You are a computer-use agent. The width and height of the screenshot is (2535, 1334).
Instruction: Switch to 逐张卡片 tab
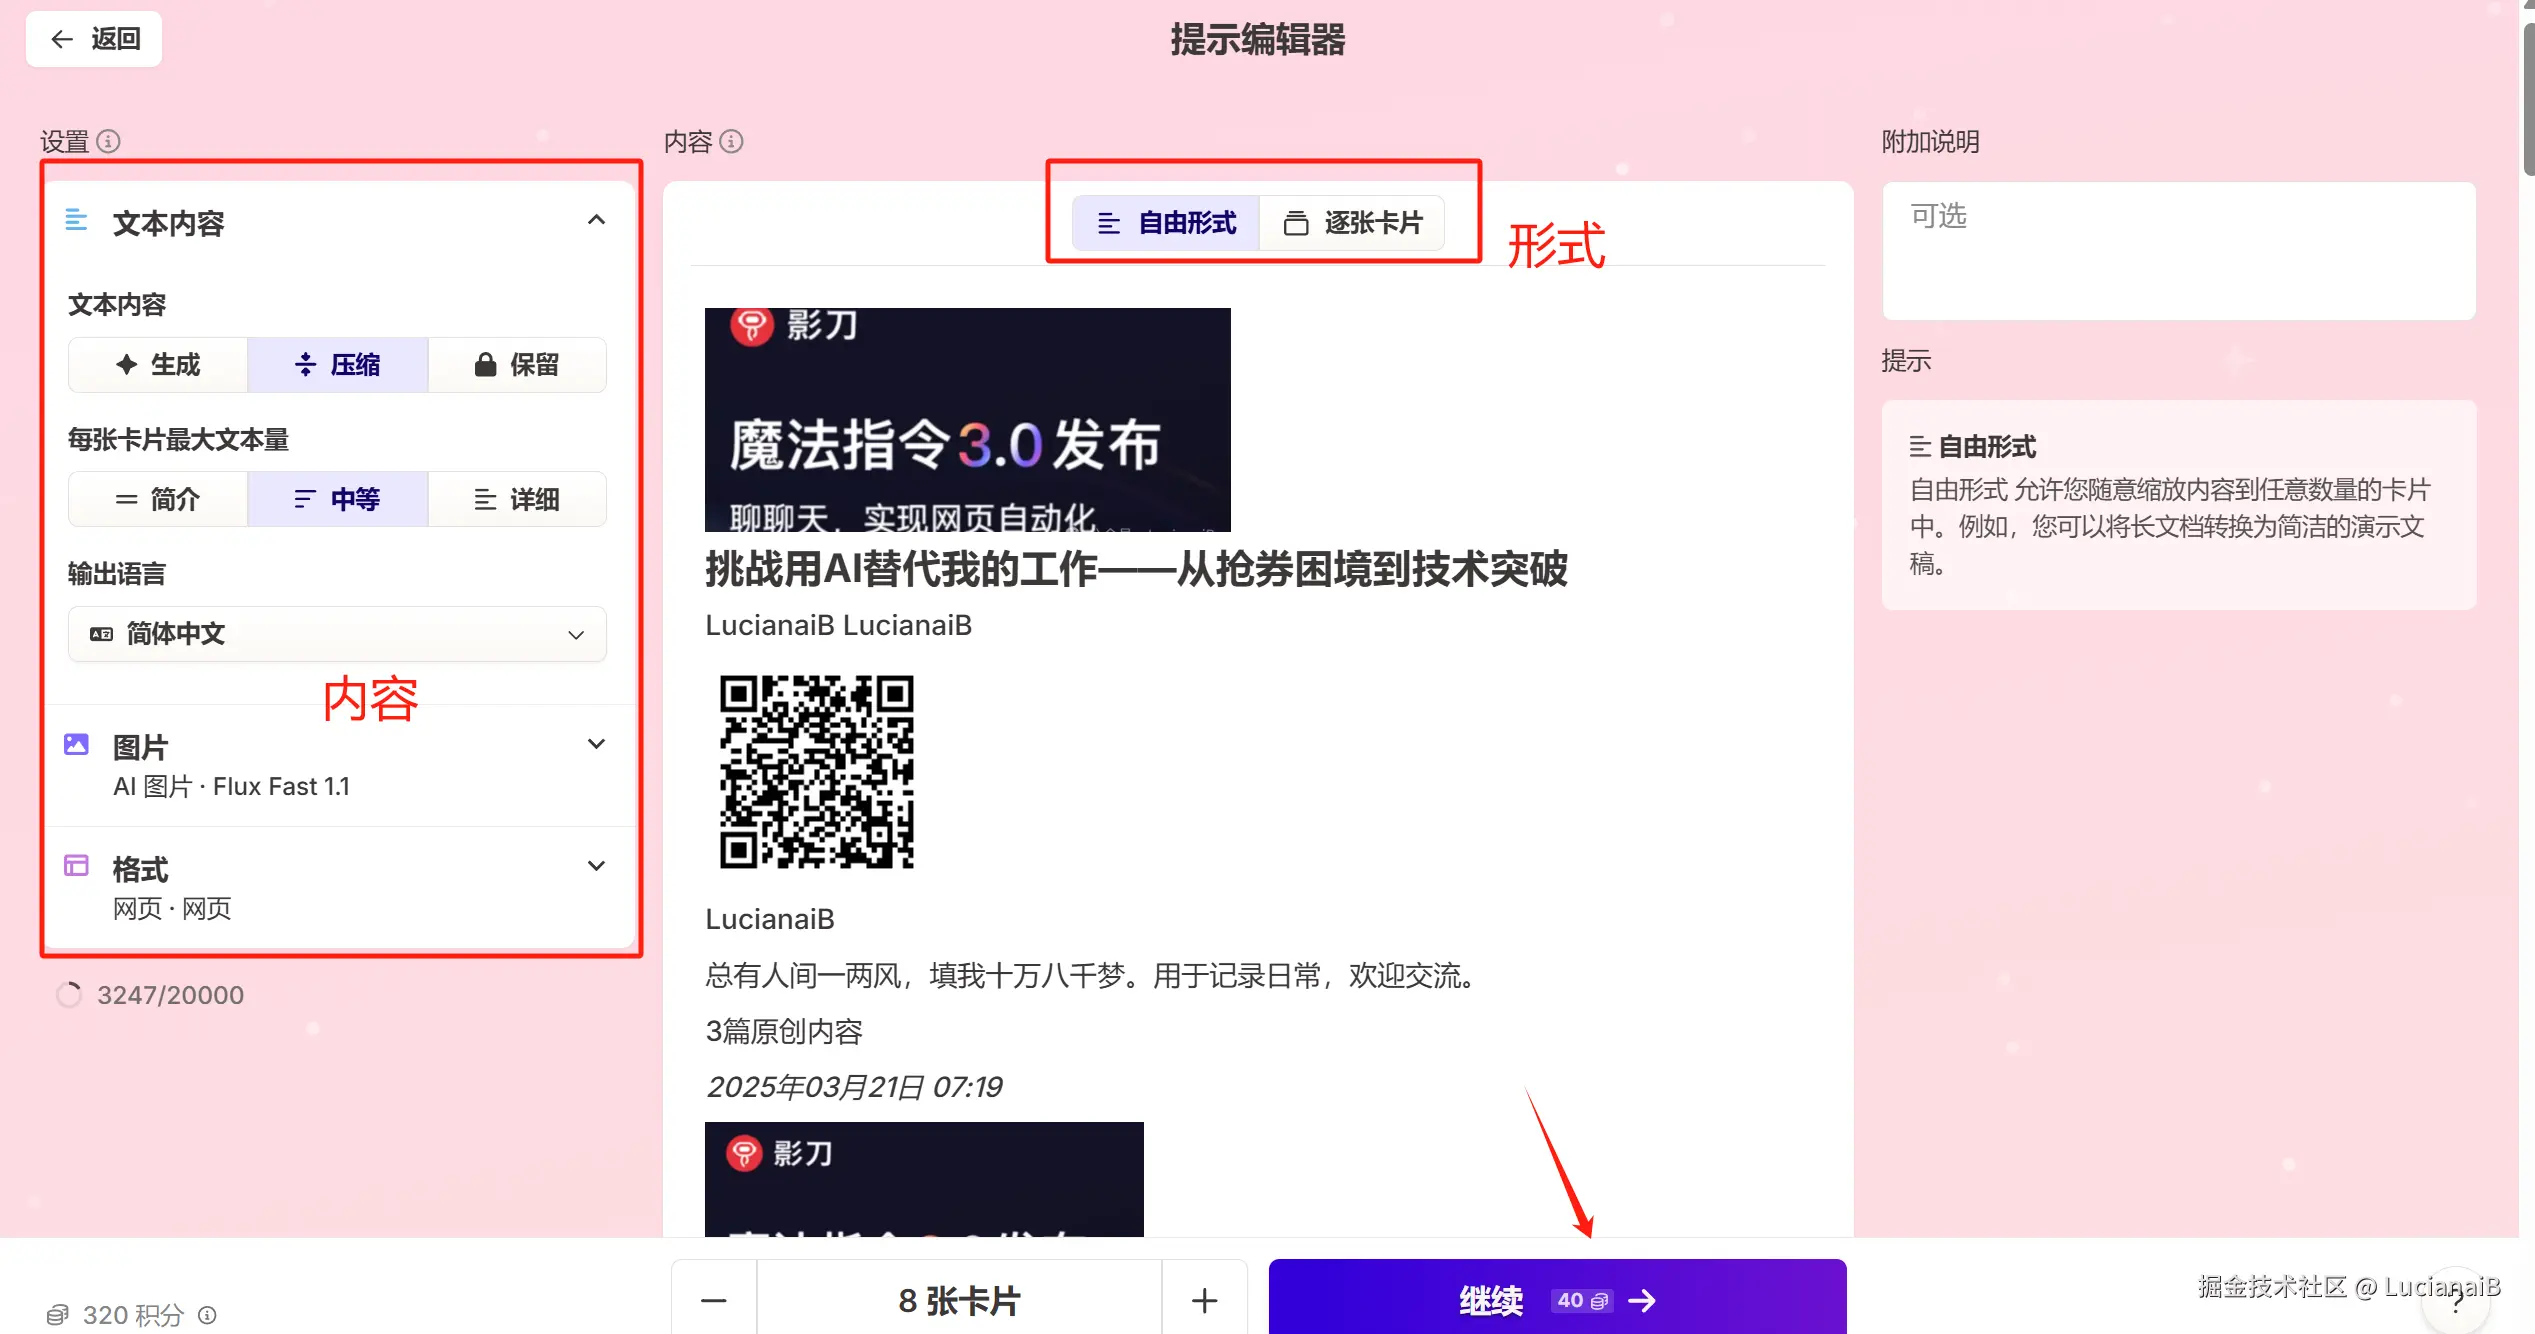(x=1352, y=223)
